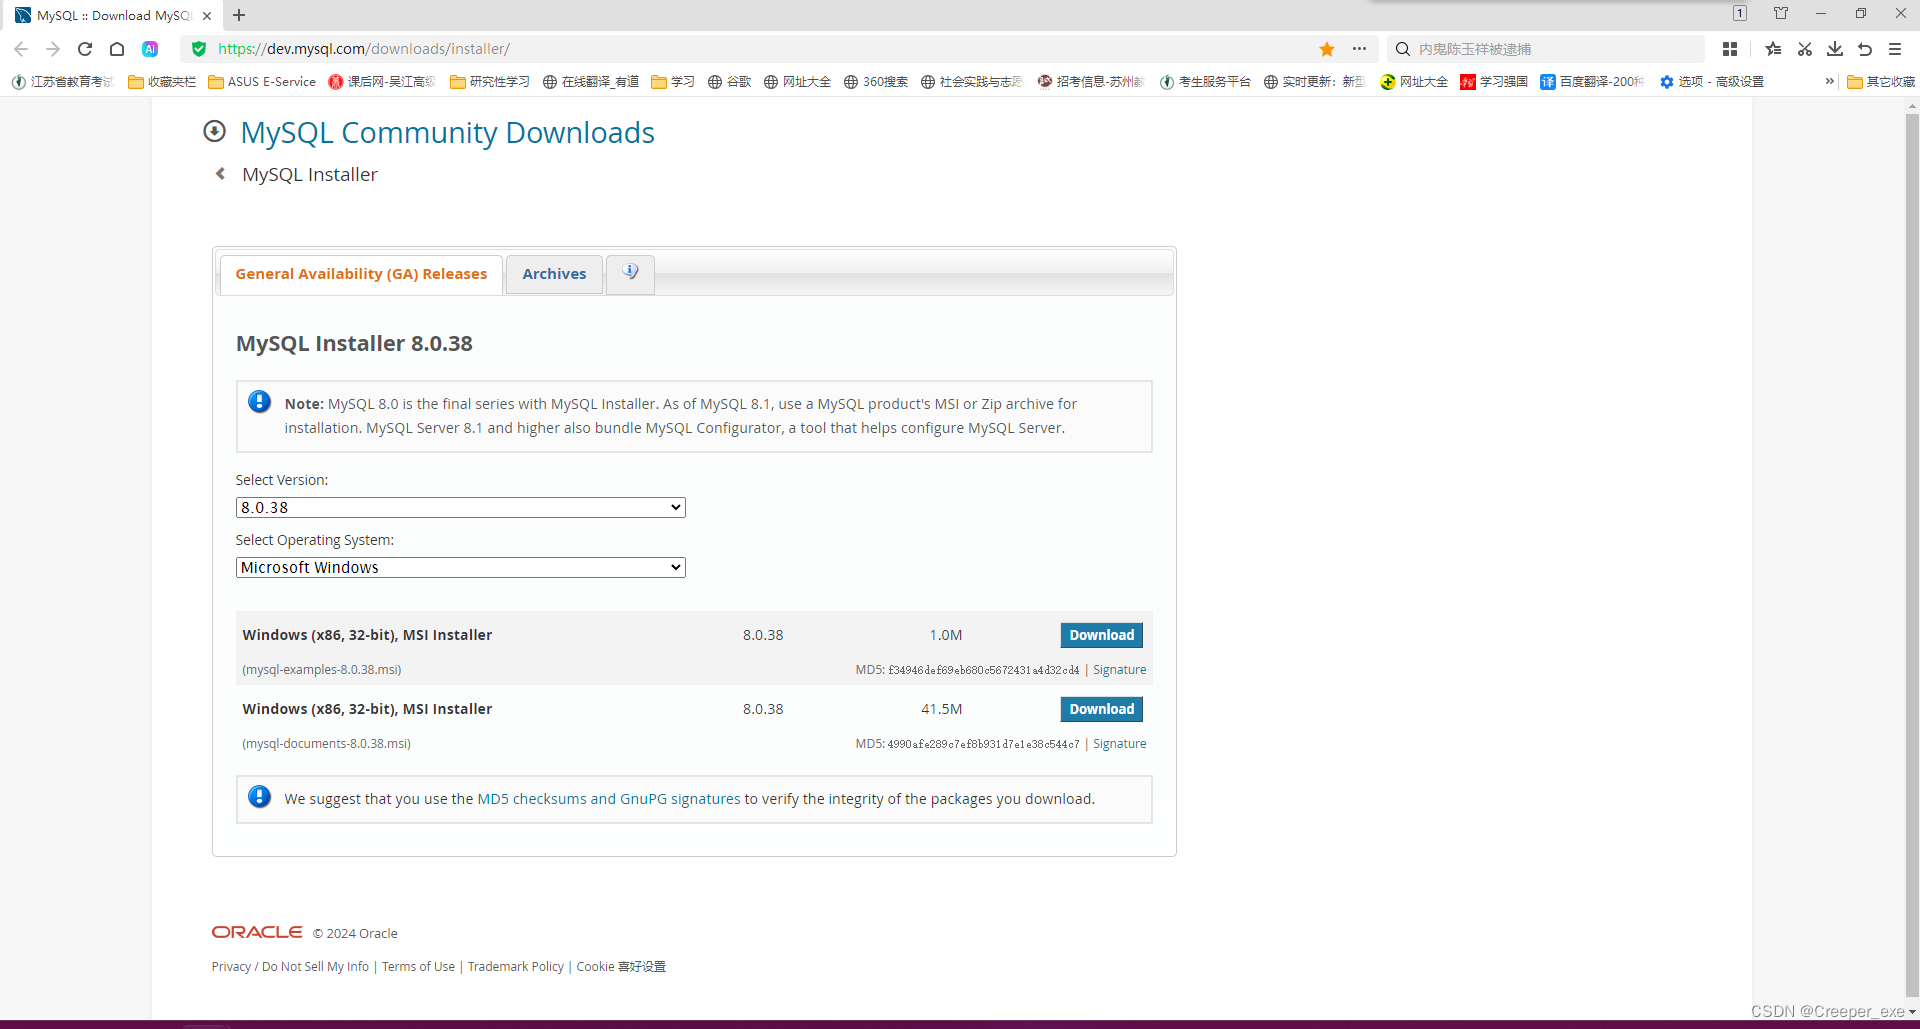Open the 360搜索 bookmark
This screenshot has width=1920, height=1029.
876,82
